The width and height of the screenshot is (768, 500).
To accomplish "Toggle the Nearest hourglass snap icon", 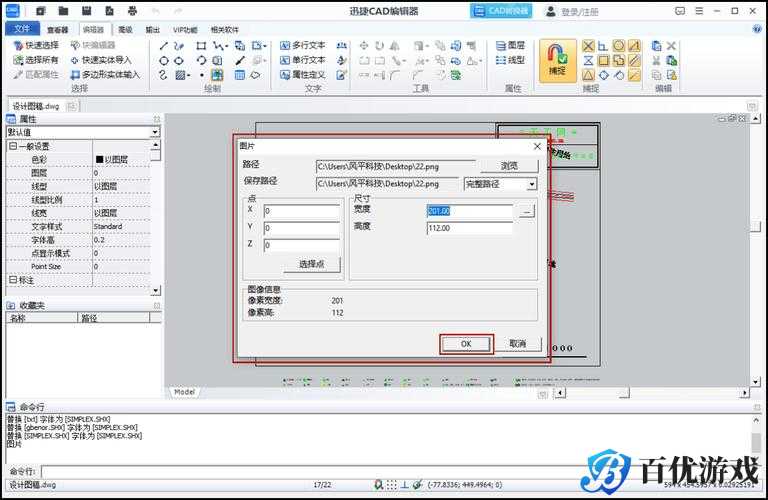I will tap(588, 61).
